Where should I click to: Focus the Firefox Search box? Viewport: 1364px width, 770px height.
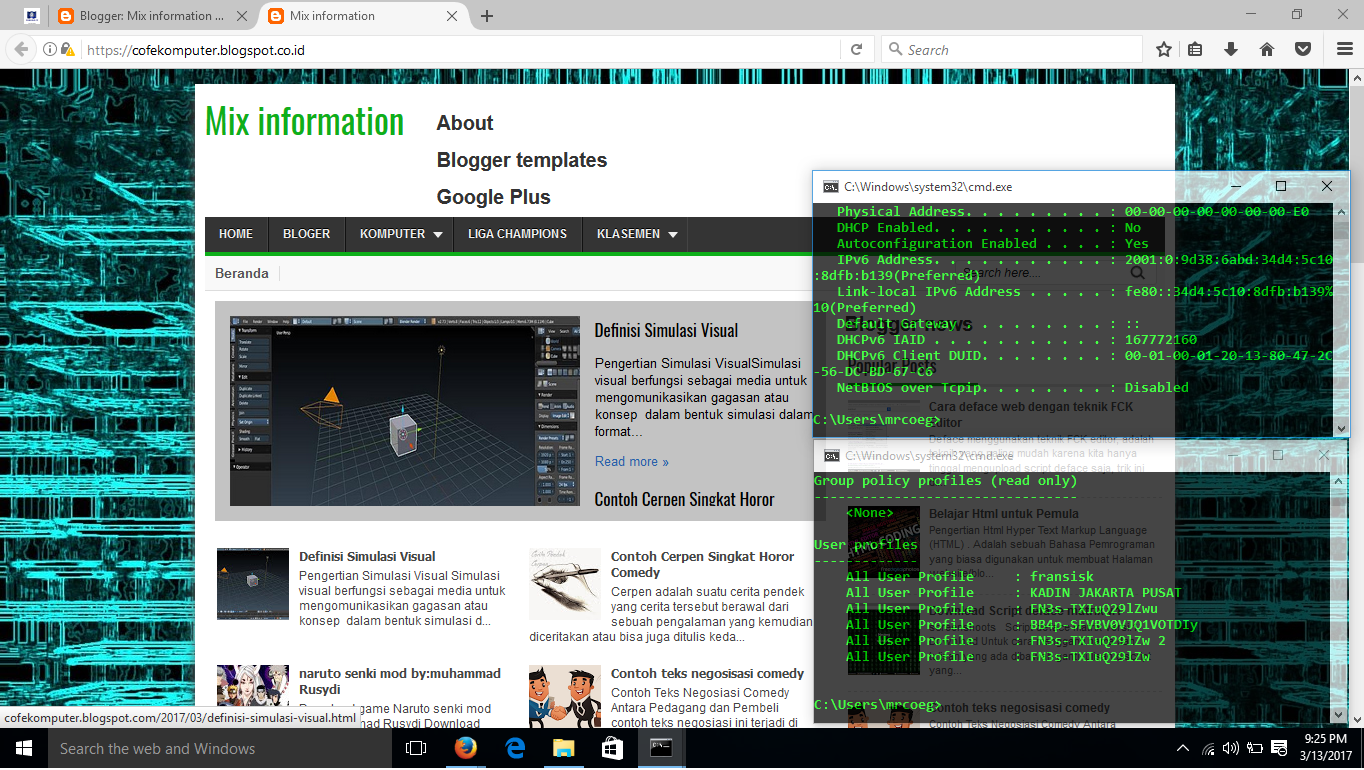pos(1012,49)
